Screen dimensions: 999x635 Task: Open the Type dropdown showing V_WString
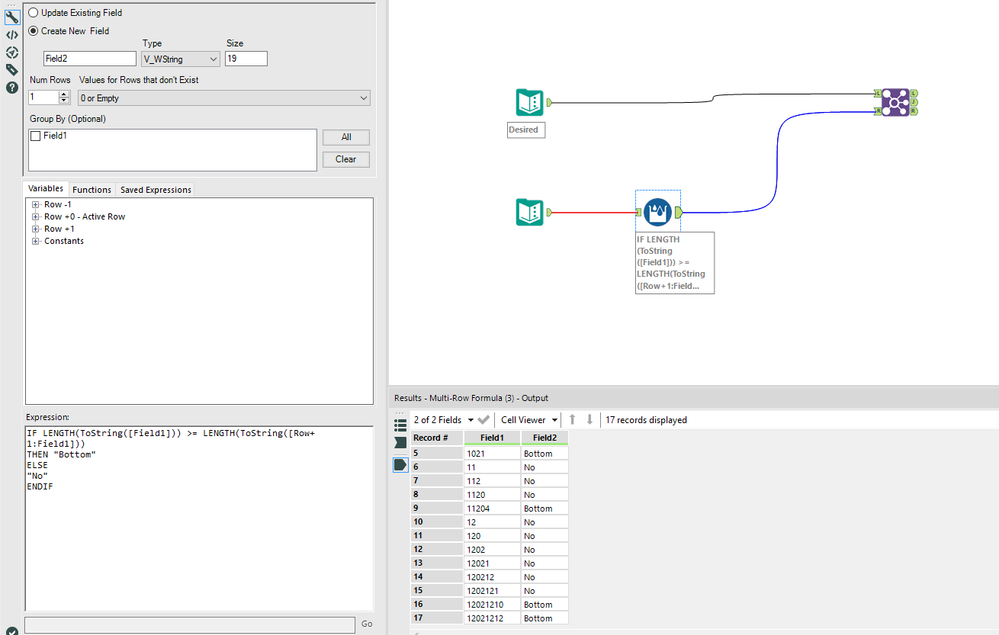[x=181, y=59]
